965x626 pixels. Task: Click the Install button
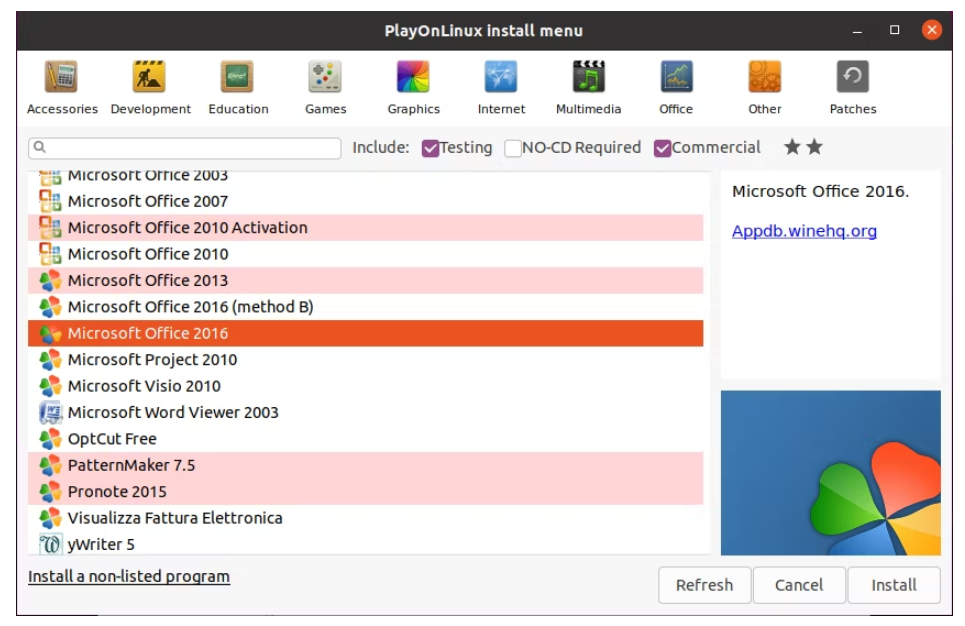click(x=894, y=585)
